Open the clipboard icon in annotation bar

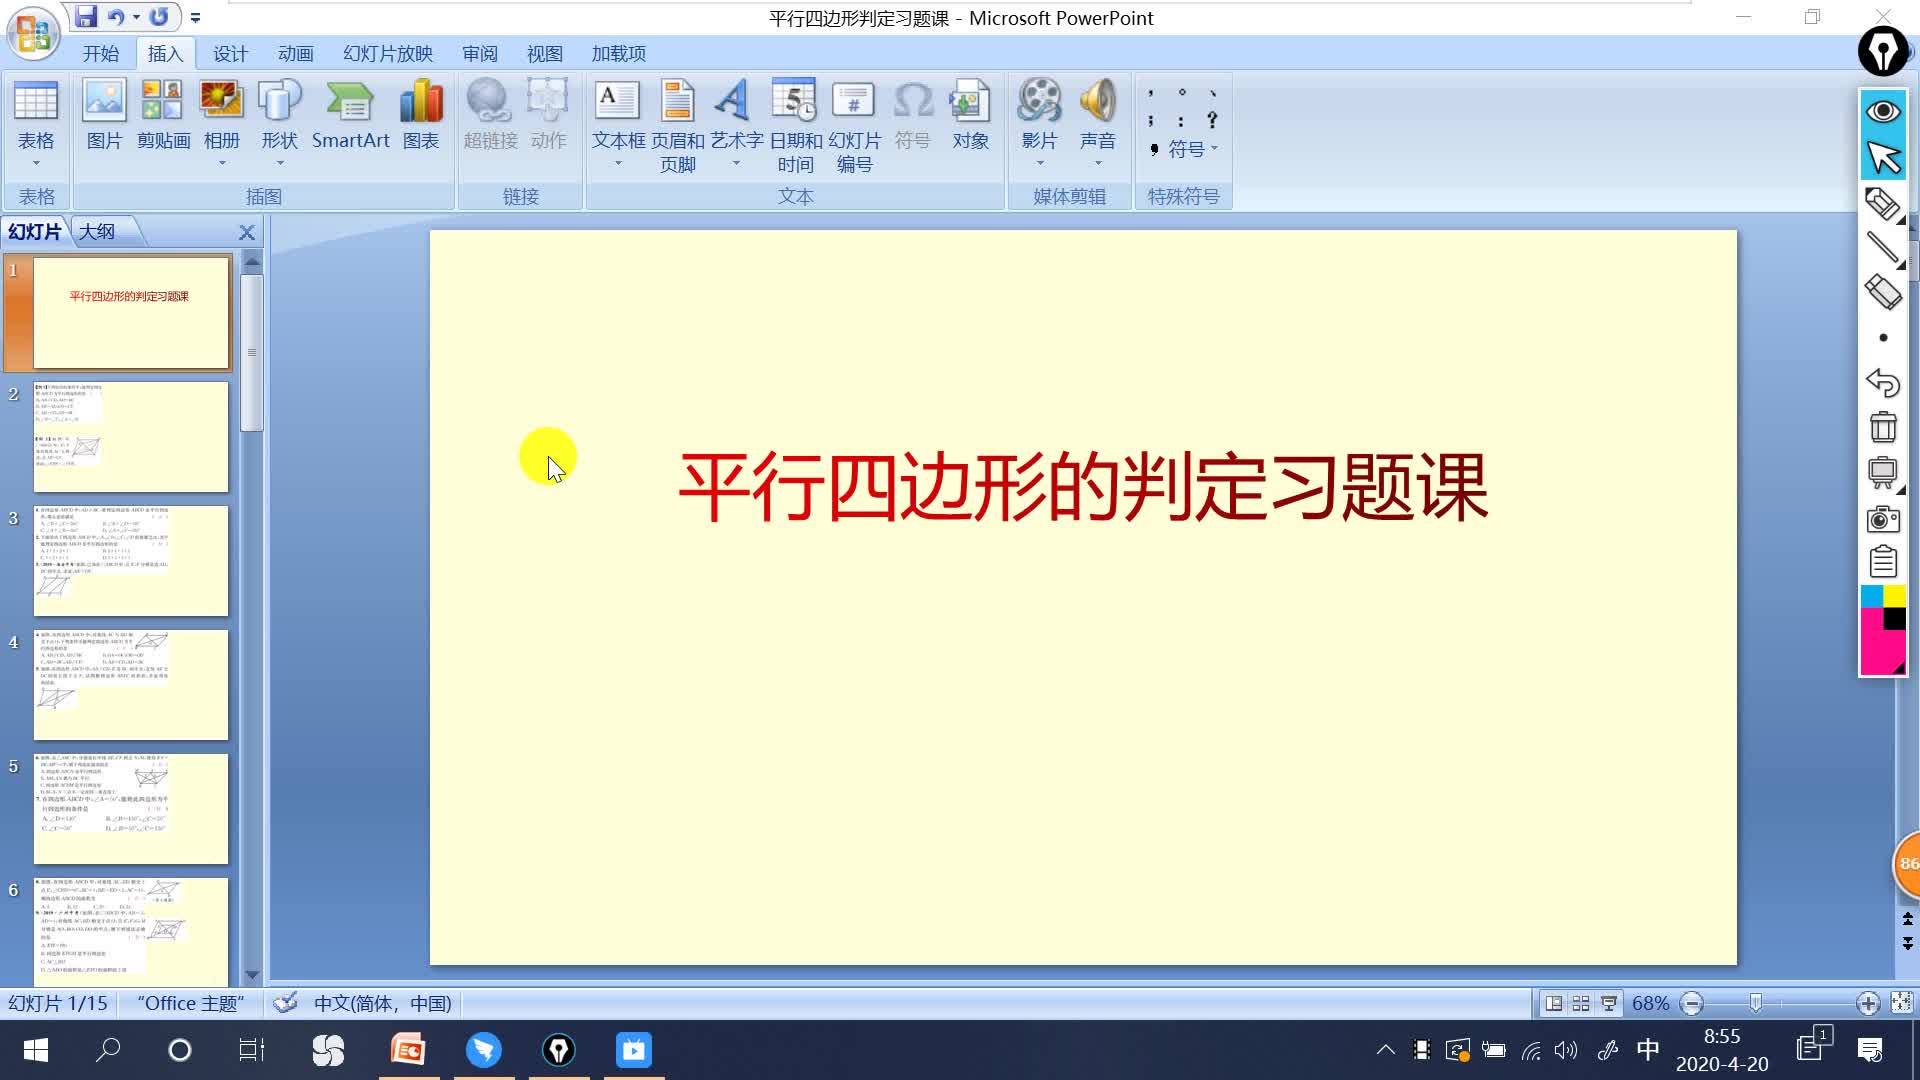point(1883,561)
